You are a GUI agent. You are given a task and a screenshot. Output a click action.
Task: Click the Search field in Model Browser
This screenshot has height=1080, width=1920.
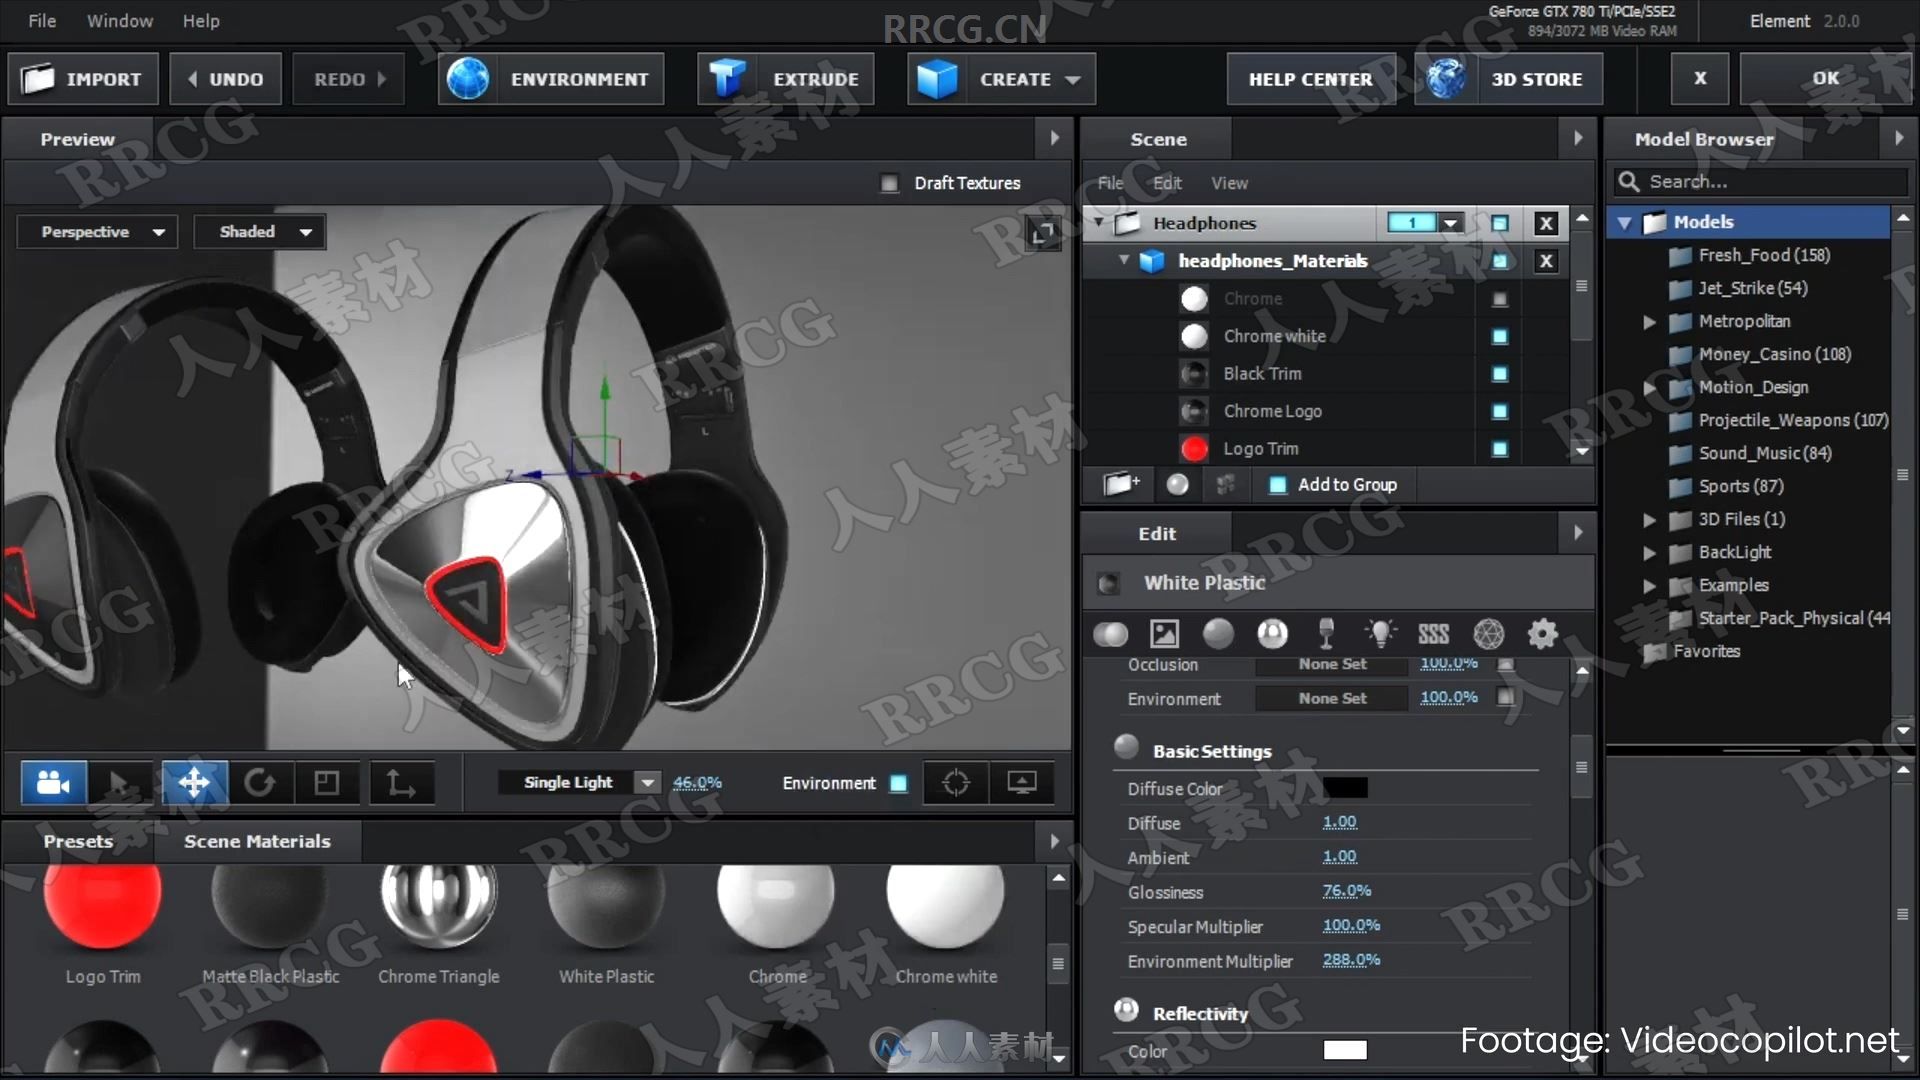pyautogui.click(x=1760, y=182)
